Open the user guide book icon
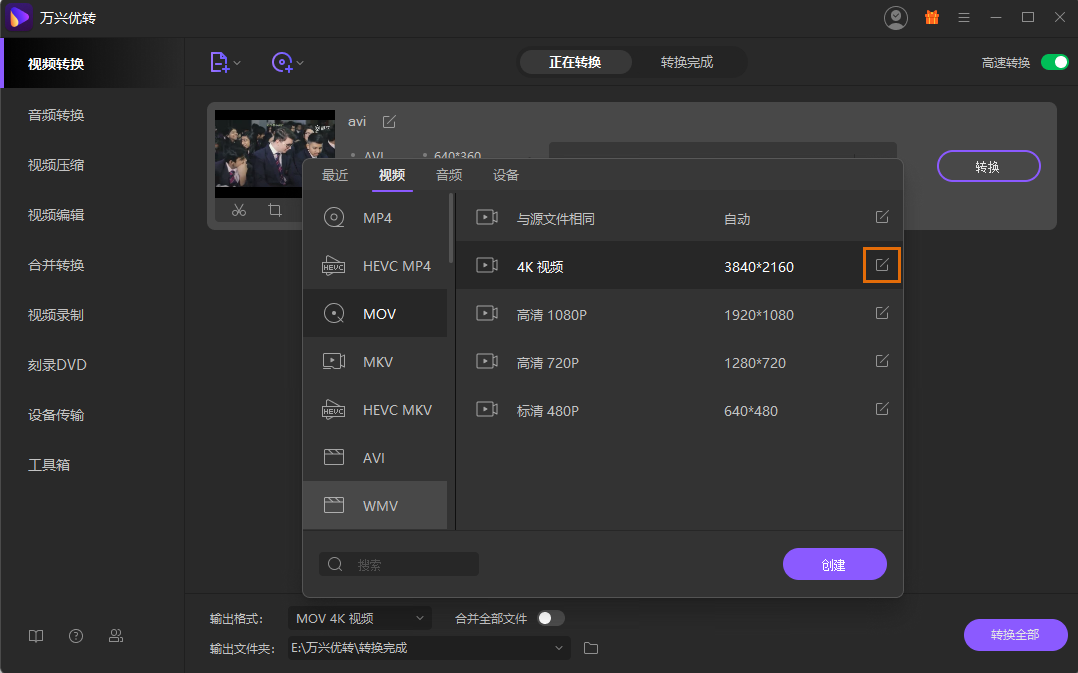 click(36, 636)
